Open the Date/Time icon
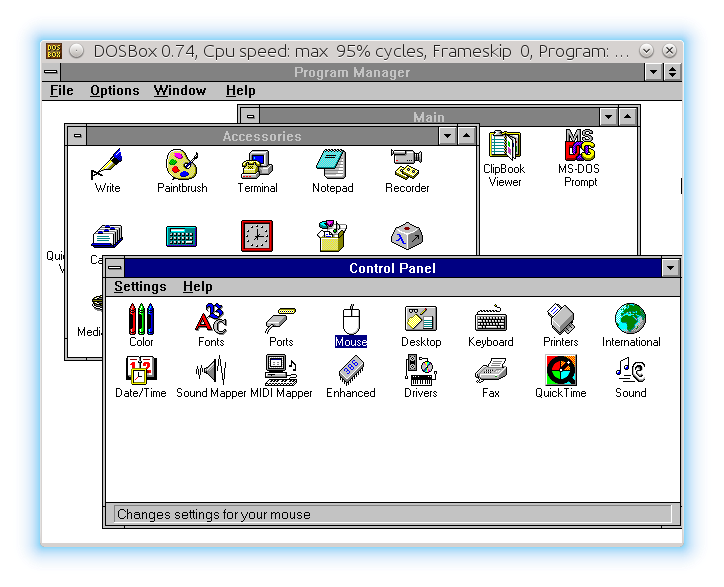This screenshot has height=587, width=724. click(141, 376)
